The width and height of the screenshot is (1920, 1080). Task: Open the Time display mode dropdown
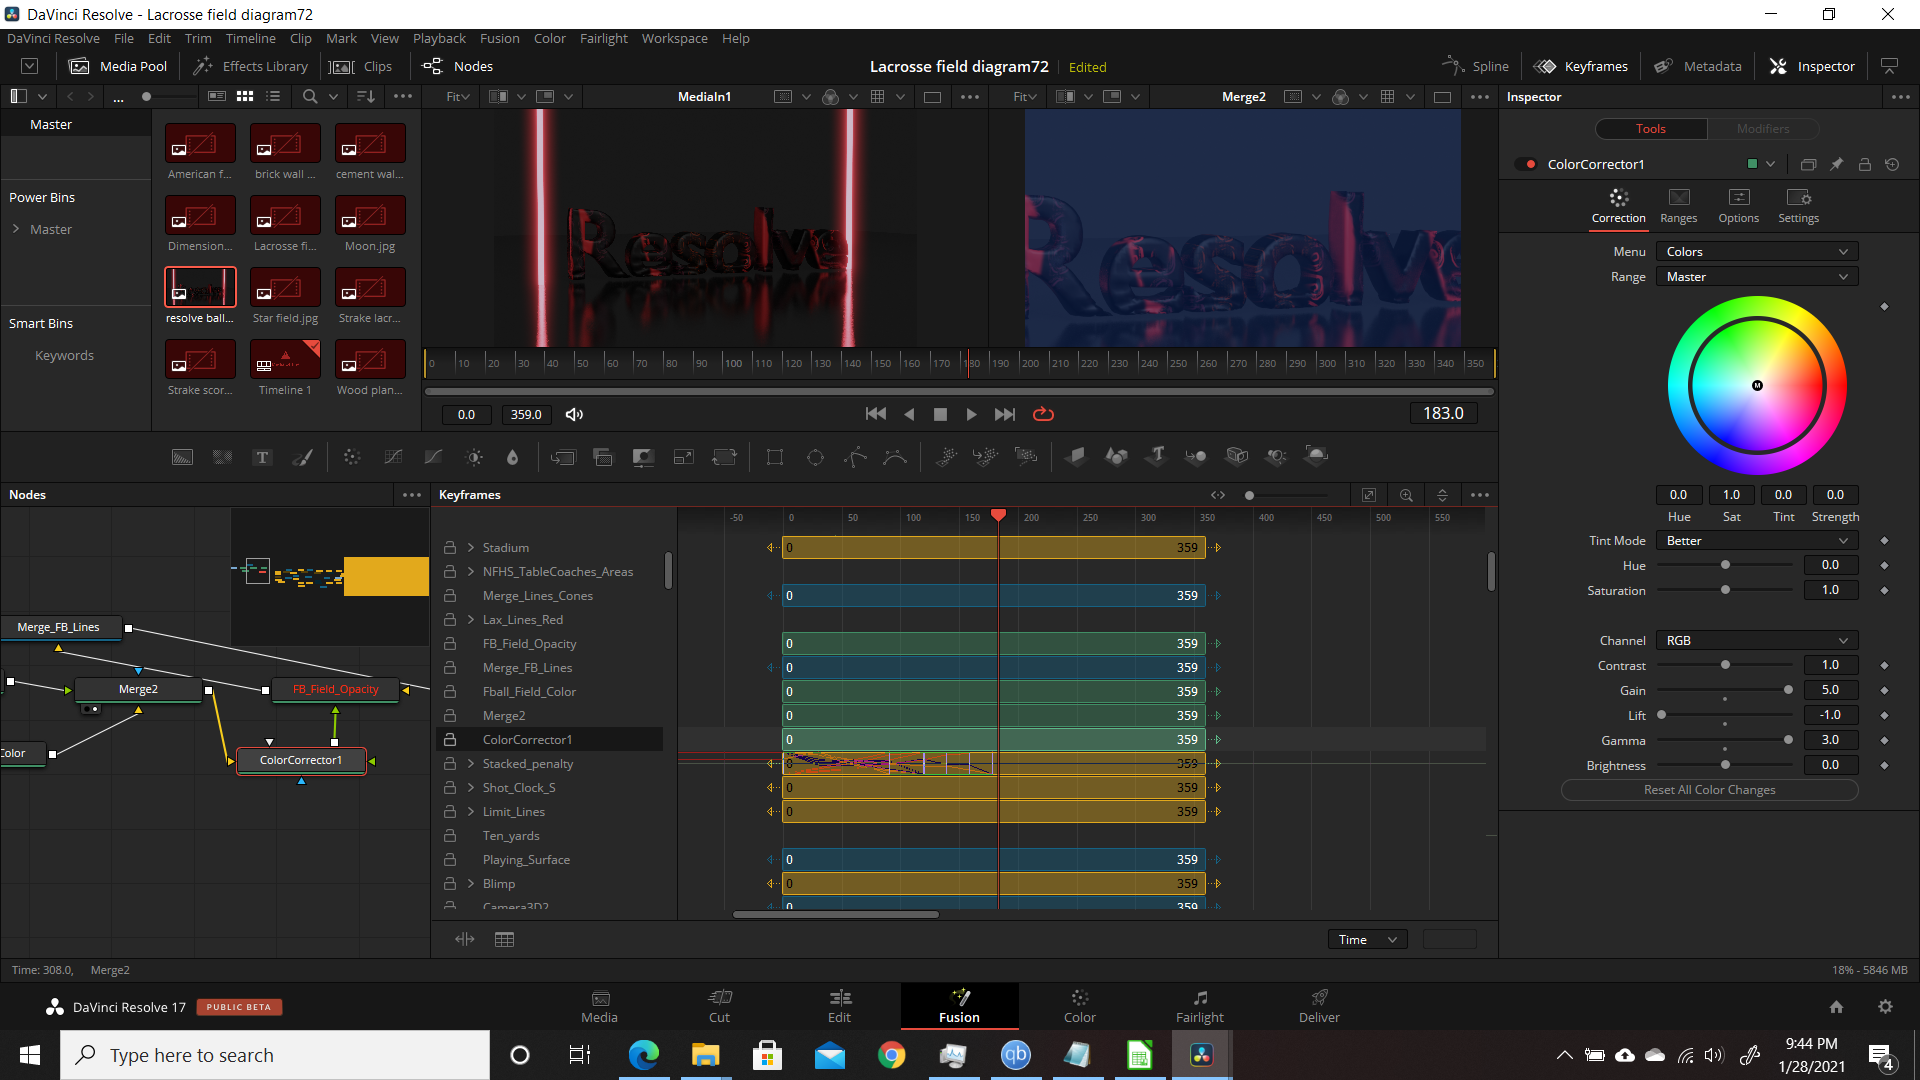coord(1367,940)
